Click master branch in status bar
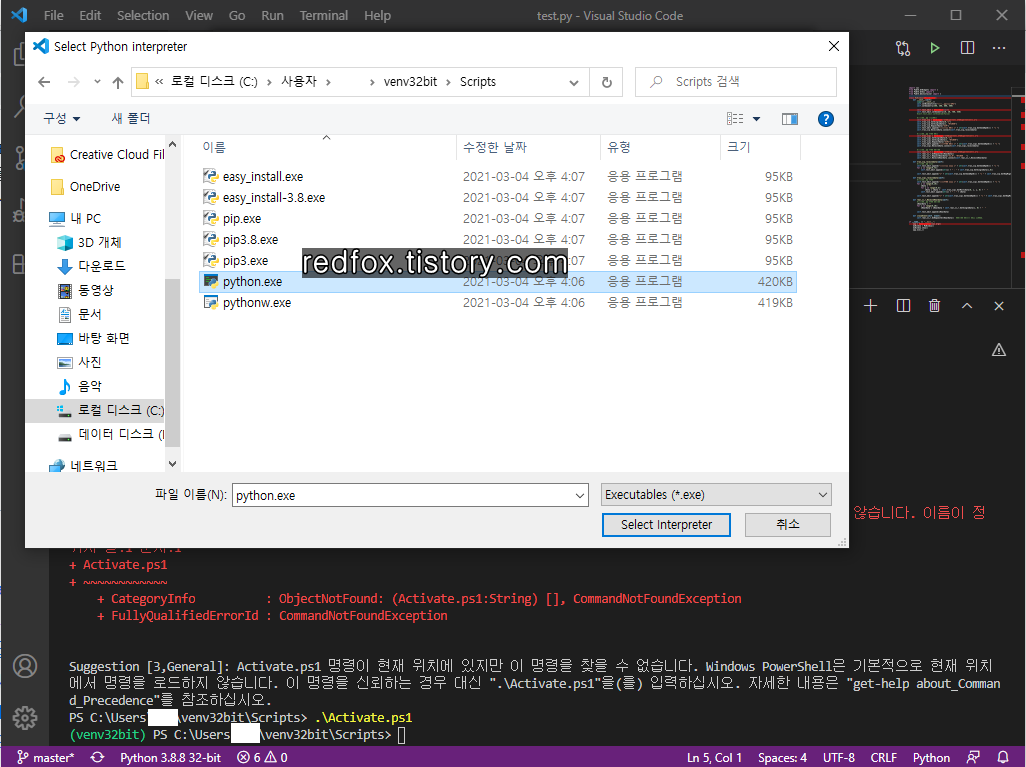Screen dimensions: 1026x767 point(46,757)
